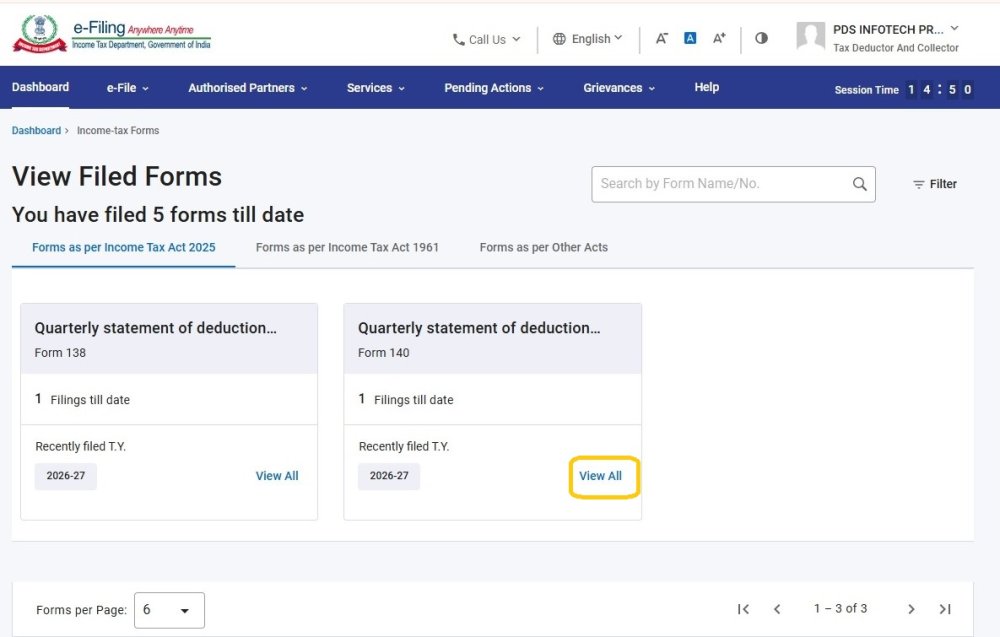Select the Forms as per Income Tax Act 2025 tab
The image size is (1000, 637).
(x=124, y=247)
